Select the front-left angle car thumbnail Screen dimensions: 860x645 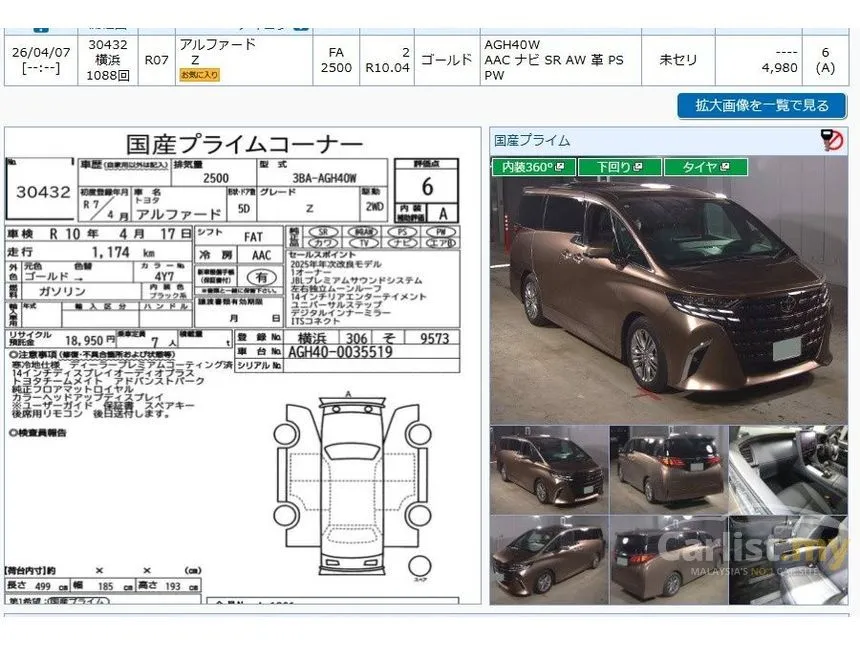tap(549, 470)
